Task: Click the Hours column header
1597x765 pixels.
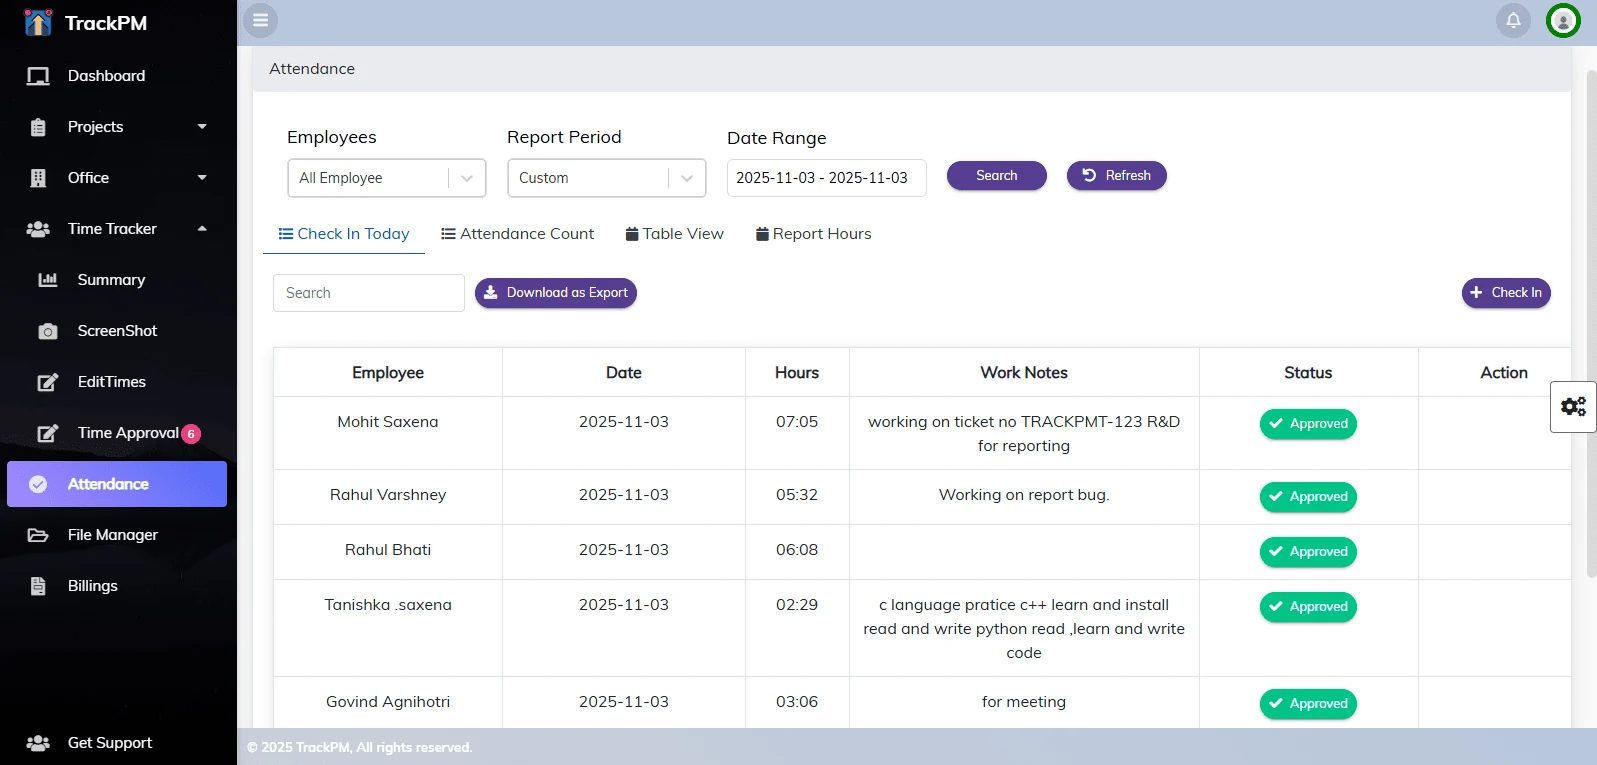Action: coord(797,373)
